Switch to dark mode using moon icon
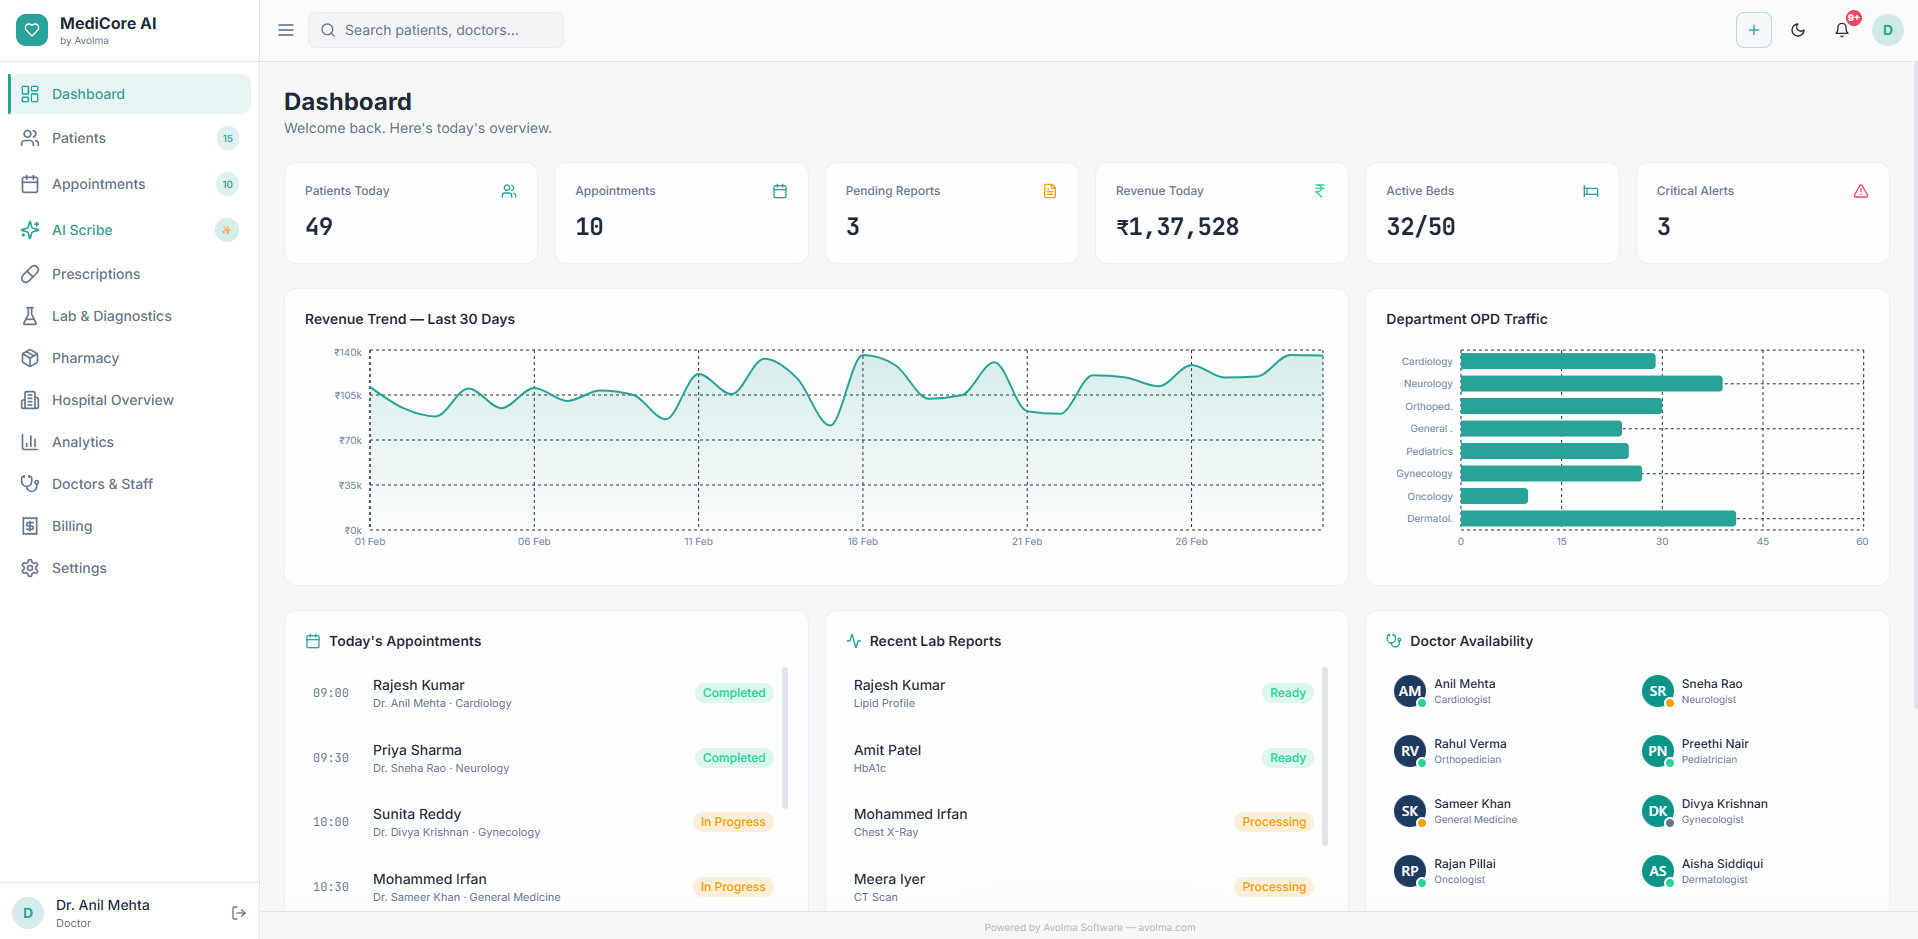Viewport: 1918px width, 939px height. coord(1798,30)
